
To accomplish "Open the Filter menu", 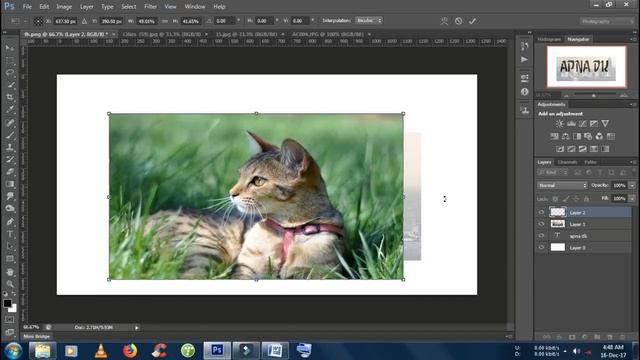I will click(150, 7).
